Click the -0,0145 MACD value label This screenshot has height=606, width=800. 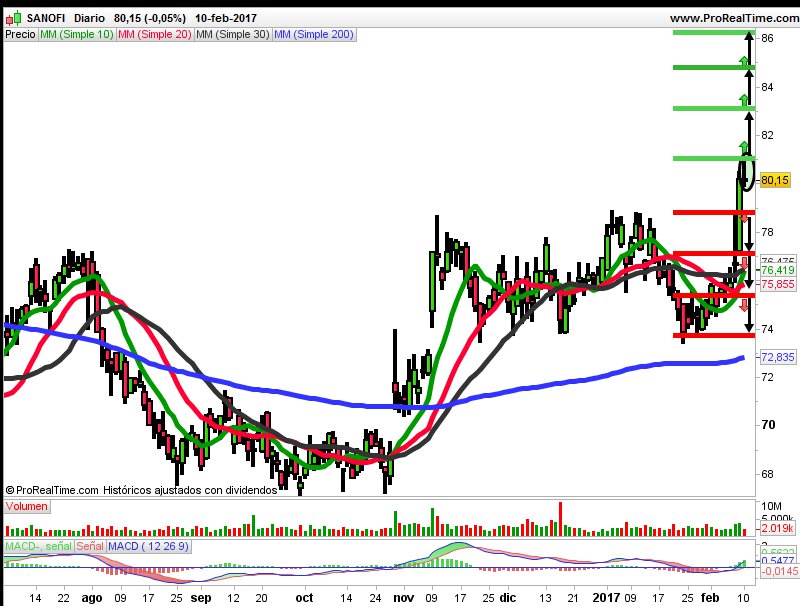(x=779, y=571)
